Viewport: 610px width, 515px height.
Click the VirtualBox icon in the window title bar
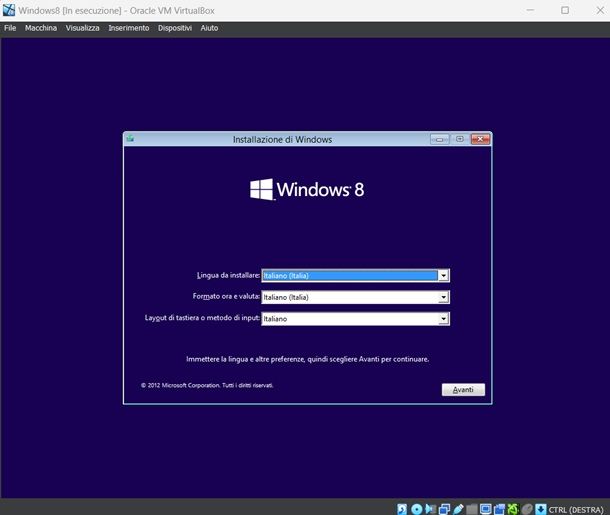coord(8,9)
